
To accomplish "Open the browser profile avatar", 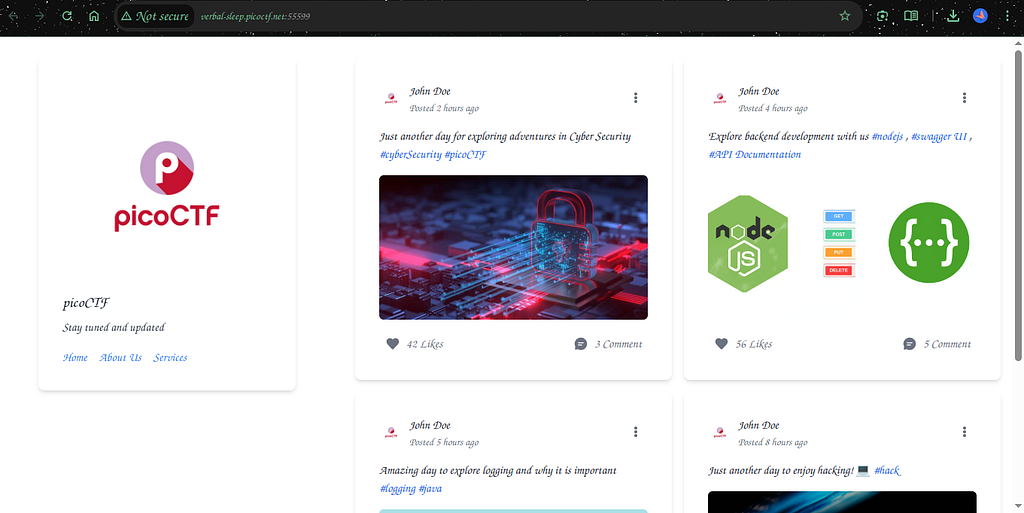I will 980,16.
